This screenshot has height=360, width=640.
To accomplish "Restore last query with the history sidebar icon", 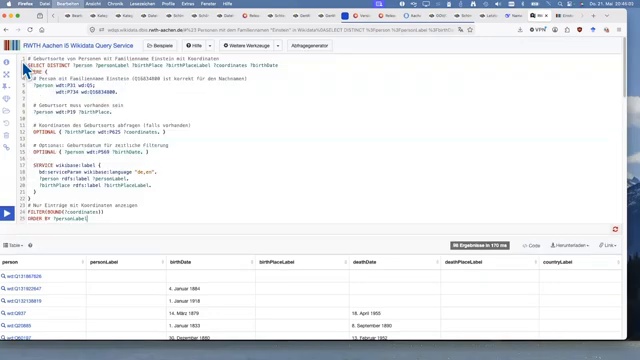I will tap(6, 123).
